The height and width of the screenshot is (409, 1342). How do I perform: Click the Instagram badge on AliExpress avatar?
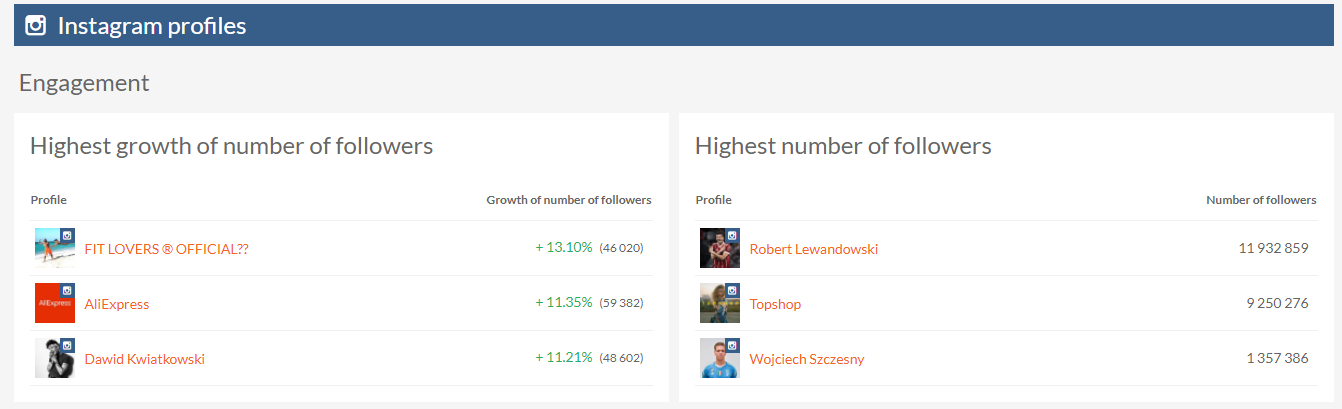(68, 290)
